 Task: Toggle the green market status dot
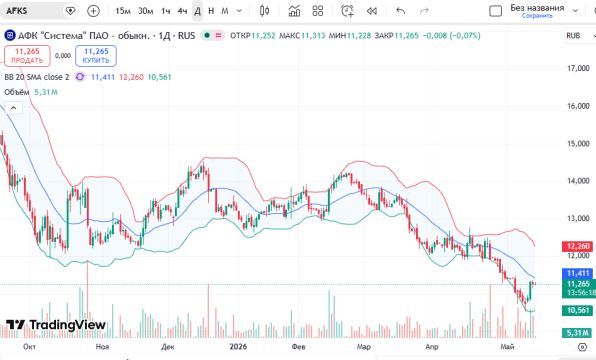[x=207, y=36]
